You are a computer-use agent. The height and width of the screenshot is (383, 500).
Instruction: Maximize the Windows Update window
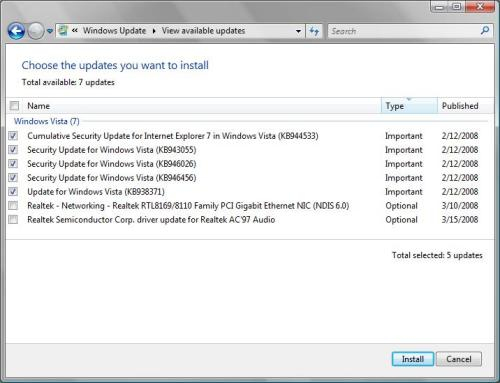click(x=457, y=7)
